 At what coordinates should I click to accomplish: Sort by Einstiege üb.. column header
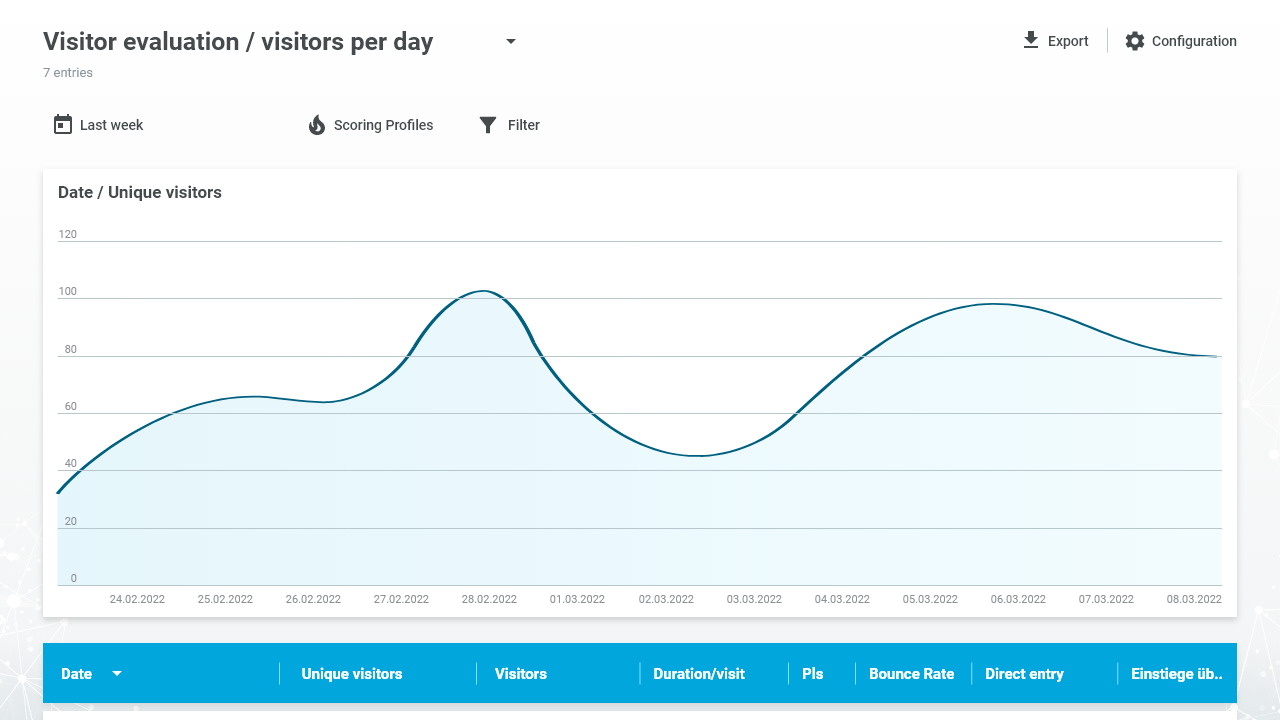pyautogui.click(x=1177, y=674)
